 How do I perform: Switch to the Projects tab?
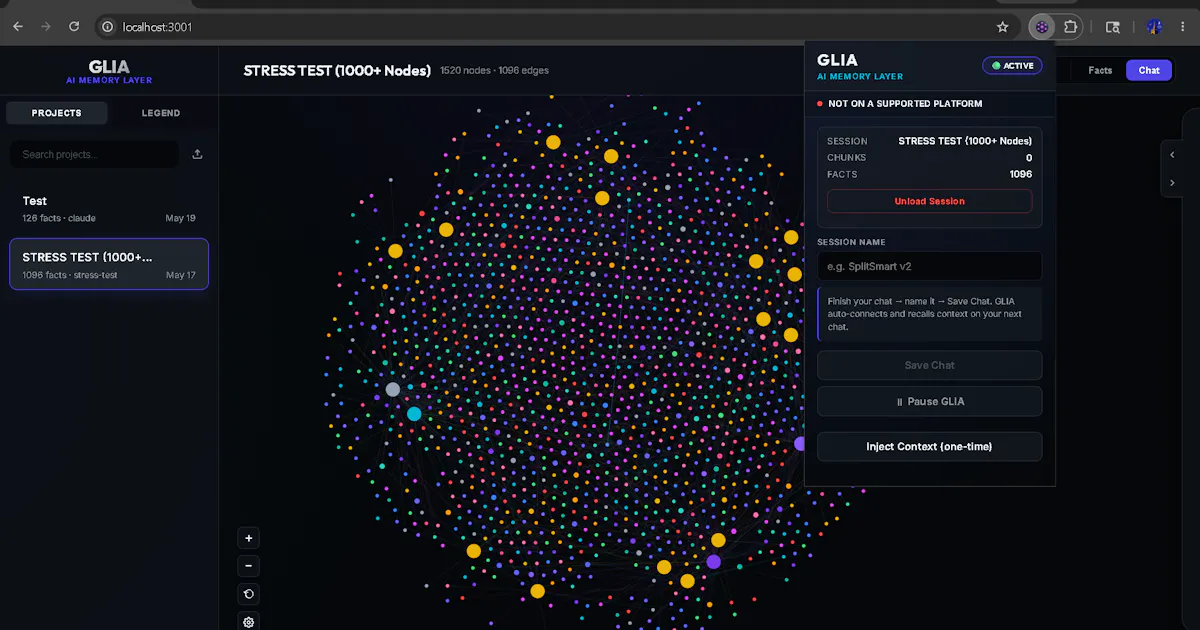57,113
